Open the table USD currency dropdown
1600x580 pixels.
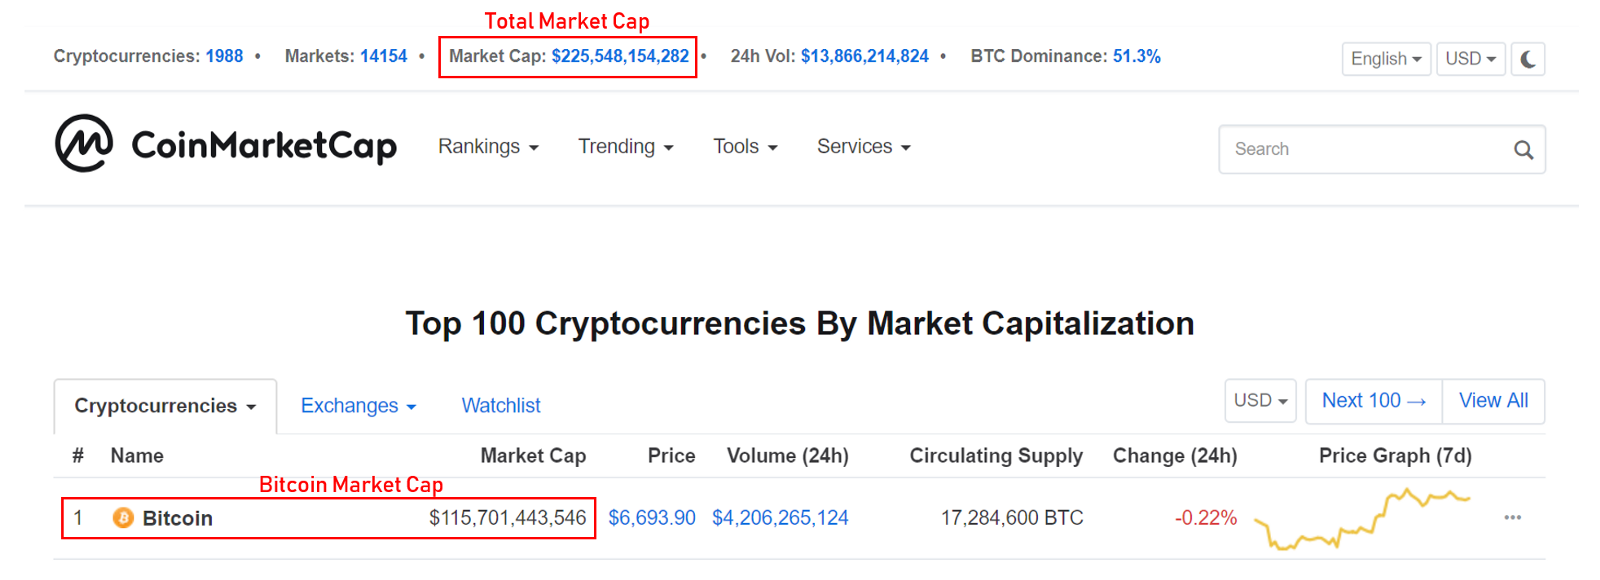[1260, 401]
